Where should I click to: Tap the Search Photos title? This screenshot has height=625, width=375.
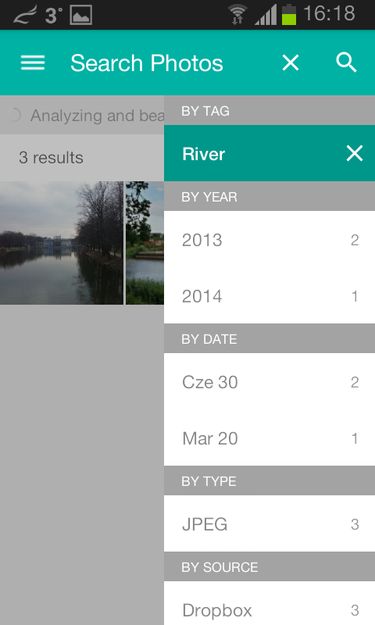pyautogui.click(x=147, y=63)
